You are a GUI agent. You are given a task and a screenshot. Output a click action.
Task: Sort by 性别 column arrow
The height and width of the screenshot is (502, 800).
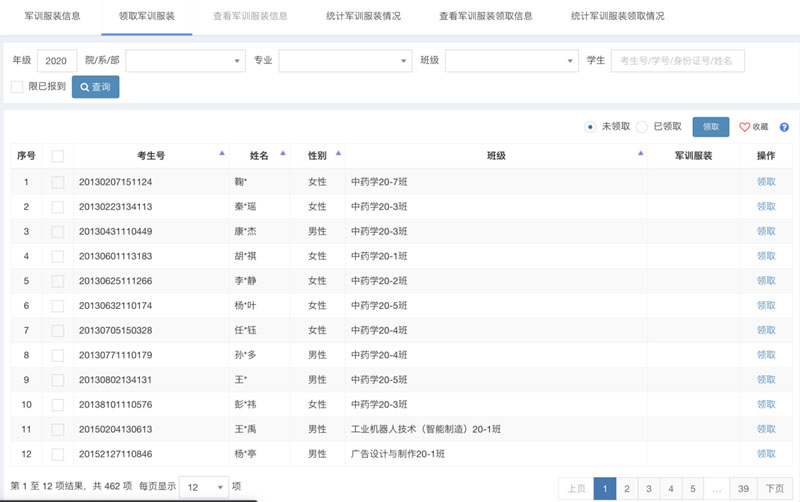pyautogui.click(x=337, y=154)
